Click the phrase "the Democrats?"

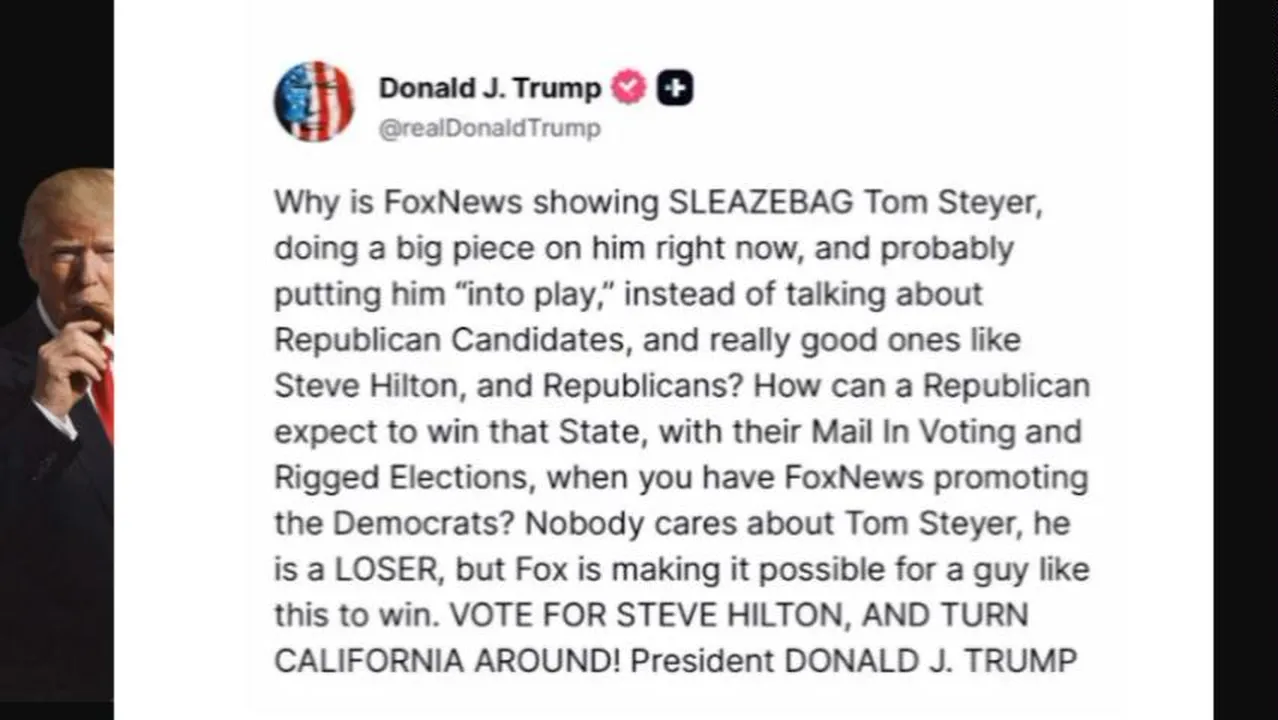(396, 524)
